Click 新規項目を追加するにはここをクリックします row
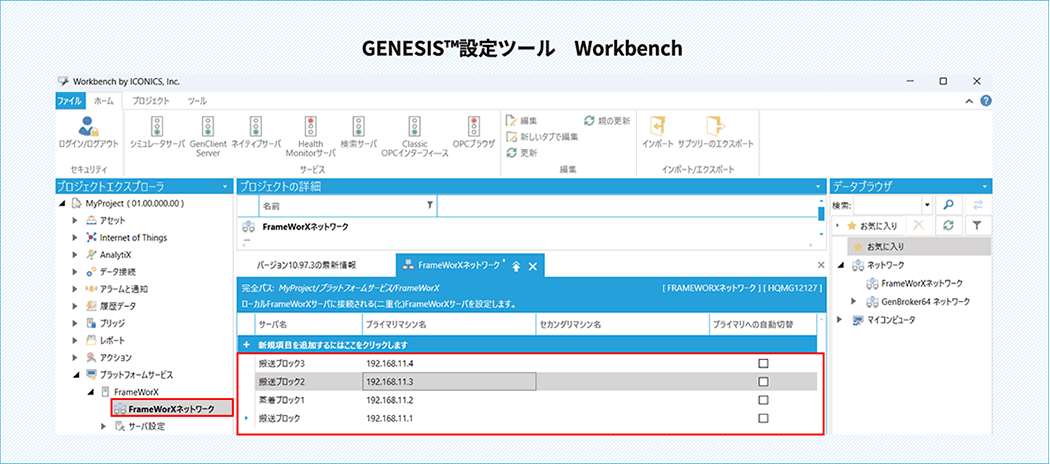Screen dimensions: 1050x464 coord(526,345)
